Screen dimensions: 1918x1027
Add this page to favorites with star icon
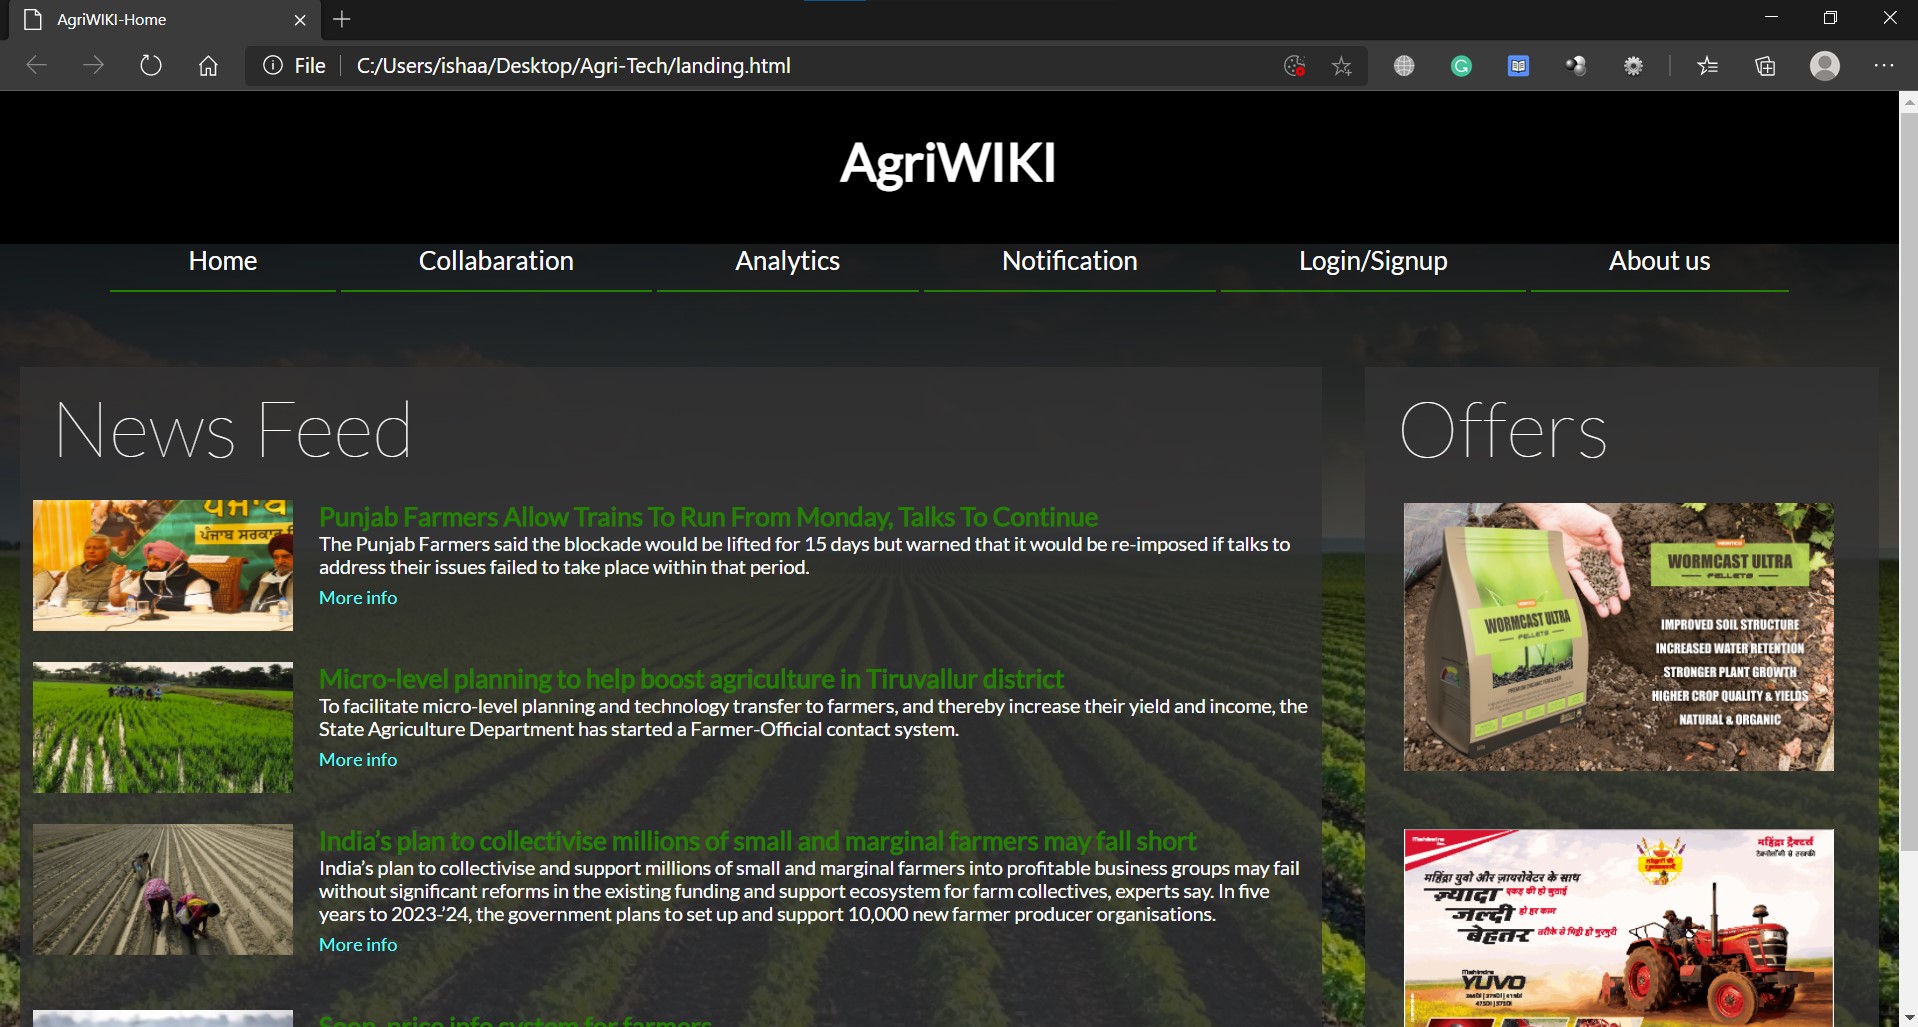pos(1342,66)
